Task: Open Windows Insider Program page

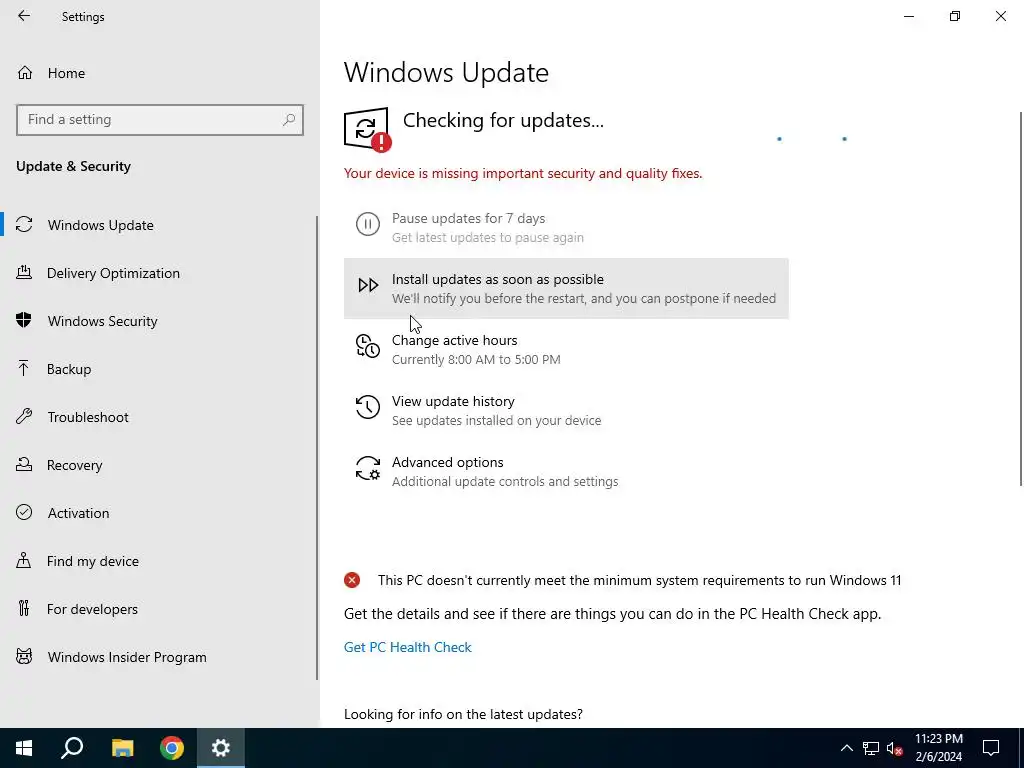Action: click(x=159, y=657)
